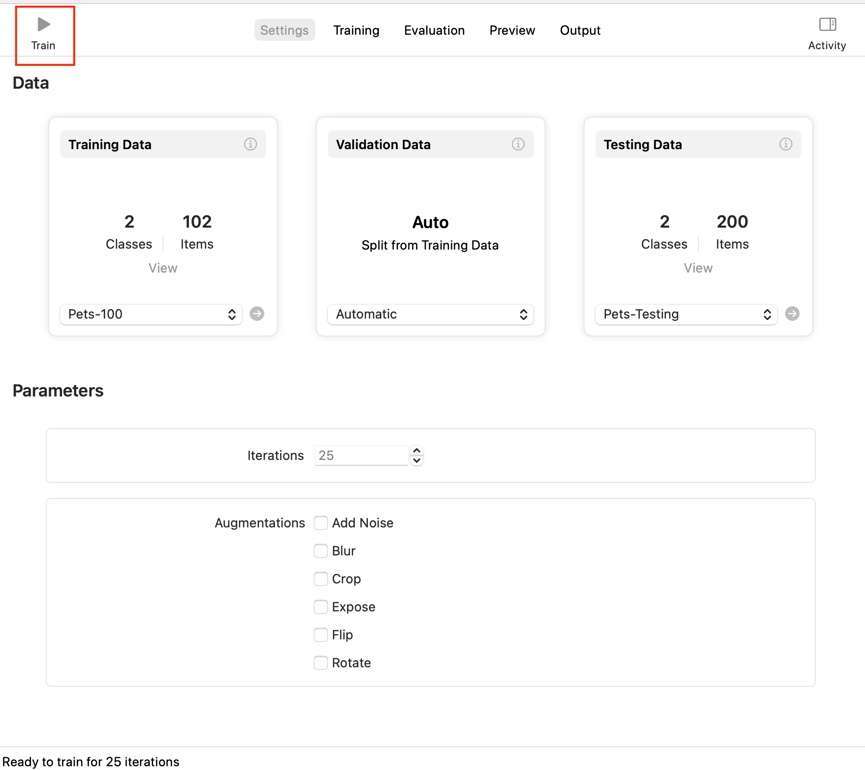The height and width of the screenshot is (770, 865).
Task: Click View under Training Data
Action: pyautogui.click(x=163, y=268)
